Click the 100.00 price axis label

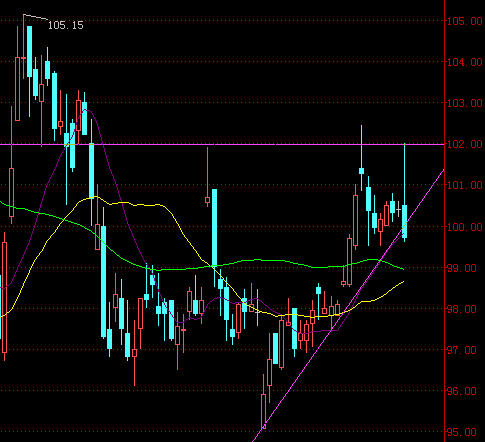pos(464,227)
